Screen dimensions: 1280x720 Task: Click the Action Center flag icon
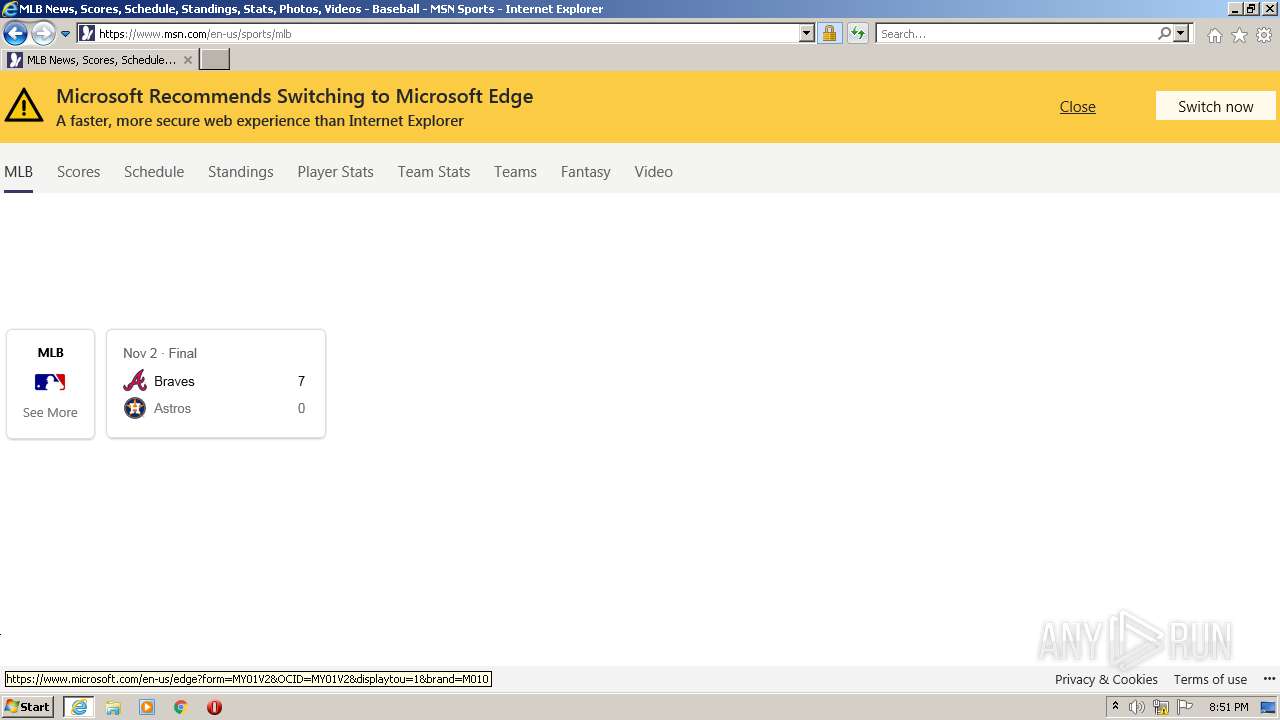click(x=1185, y=707)
